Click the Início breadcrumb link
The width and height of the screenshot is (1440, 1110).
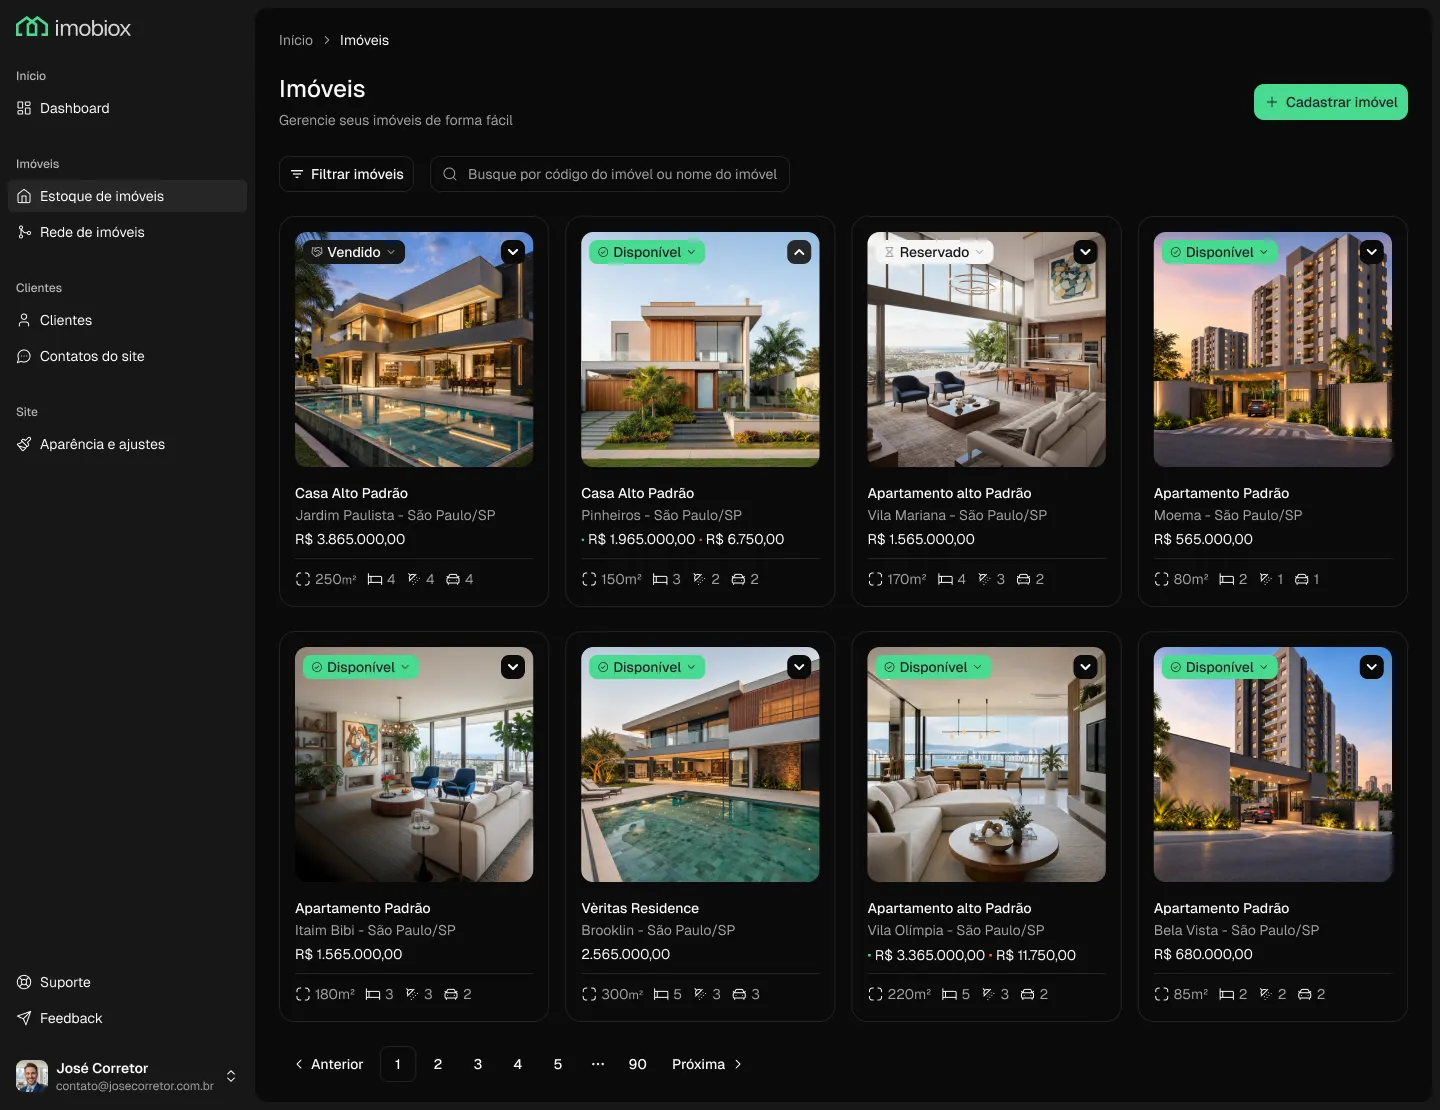click(x=296, y=40)
